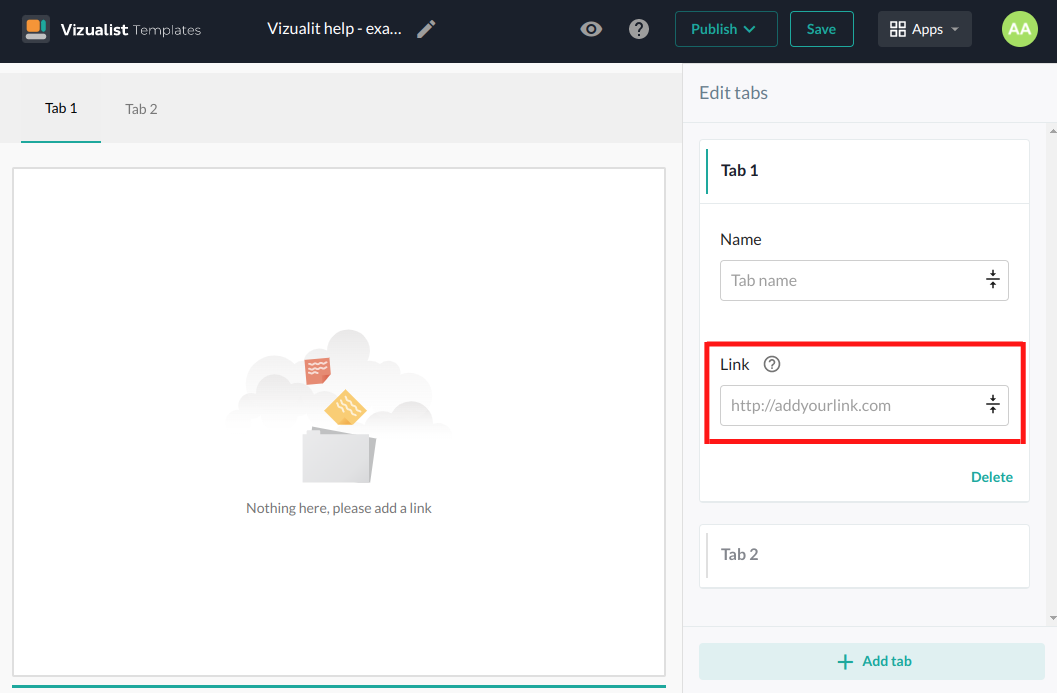Click the Edit tabs panel scrollbar
Viewport: 1057px width, 693px height.
1050,370
